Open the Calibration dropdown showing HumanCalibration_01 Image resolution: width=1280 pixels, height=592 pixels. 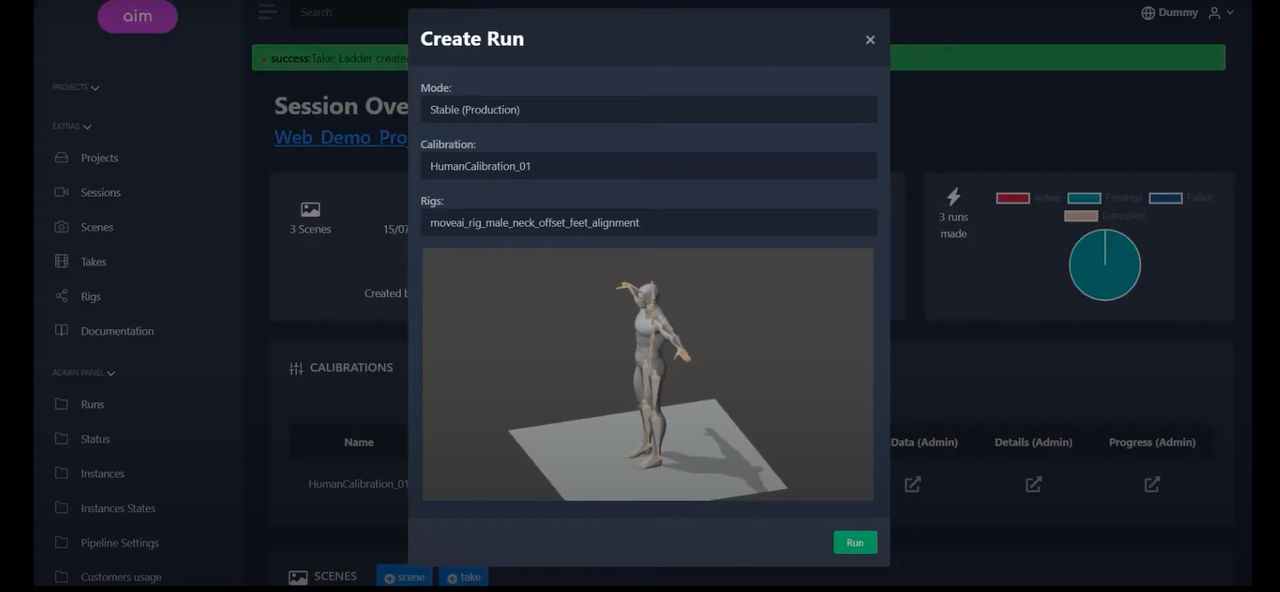point(649,166)
